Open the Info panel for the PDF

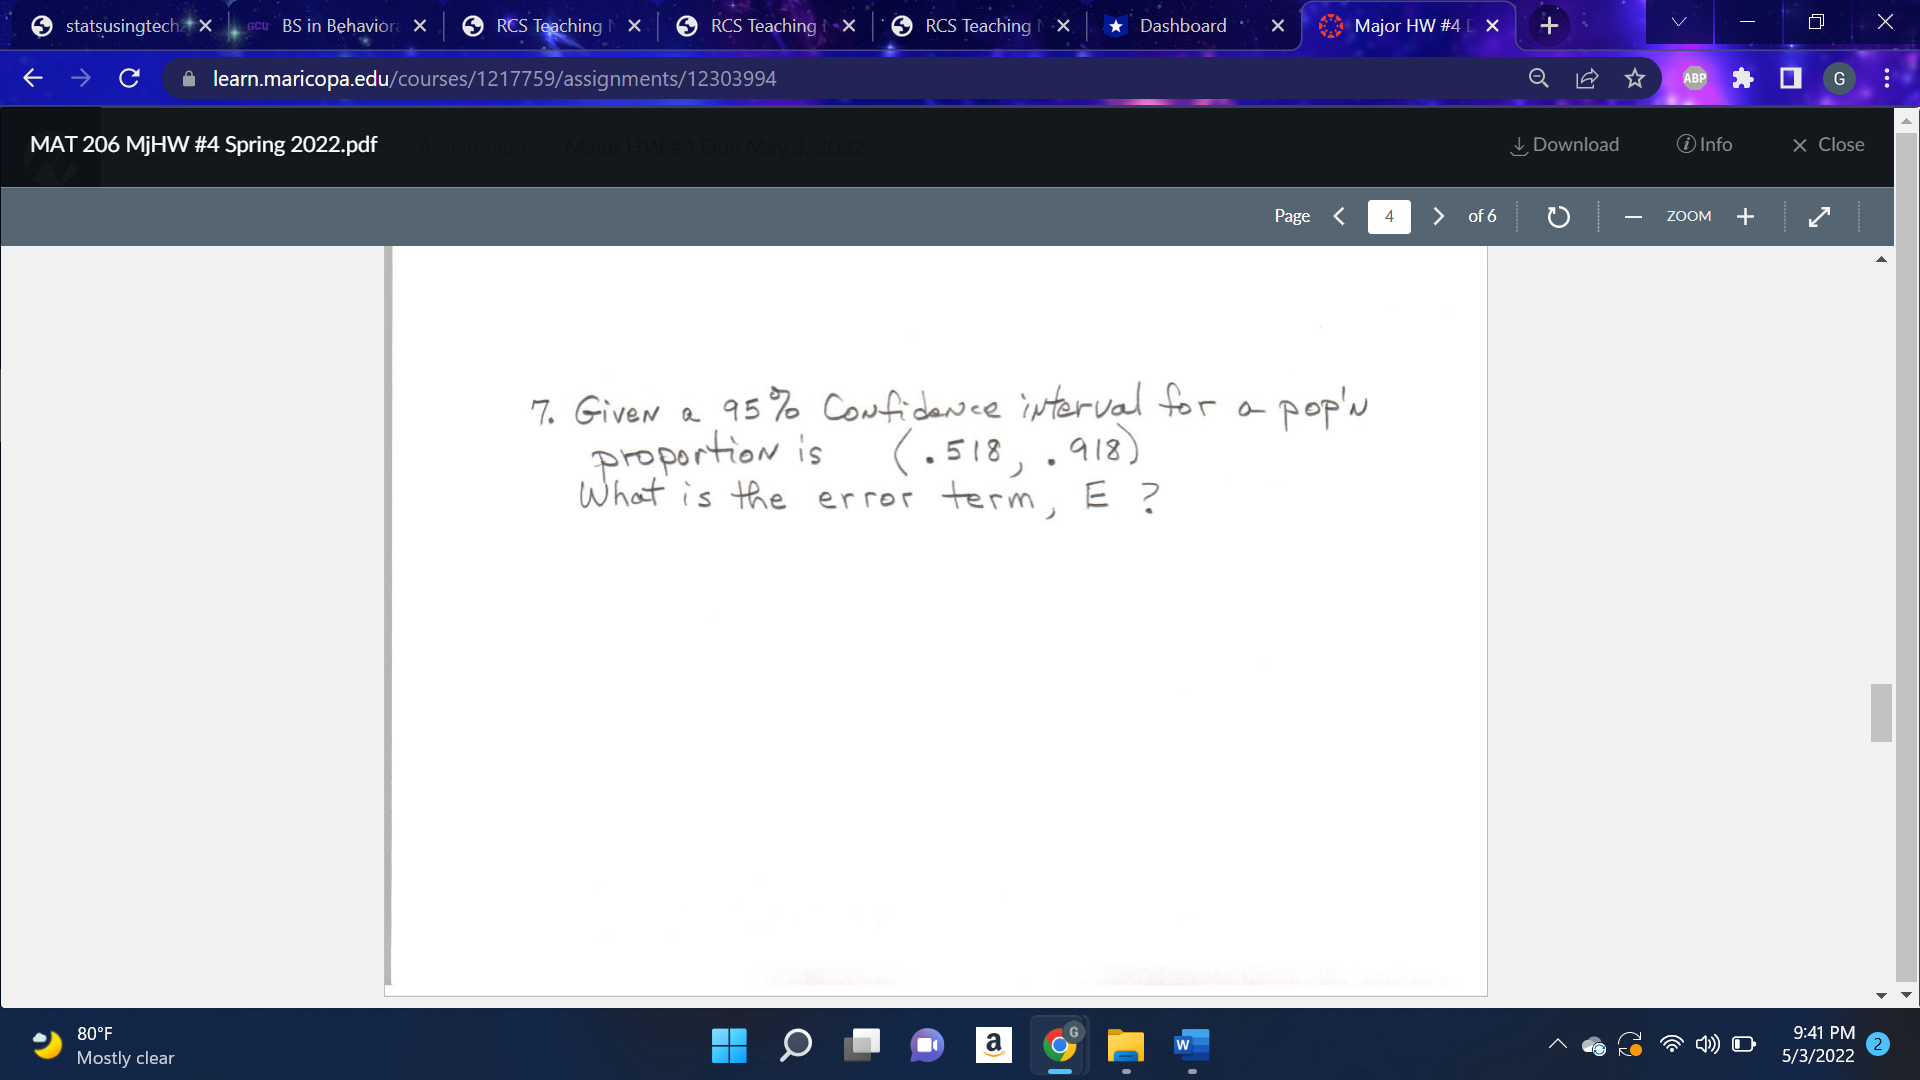coord(1705,145)
